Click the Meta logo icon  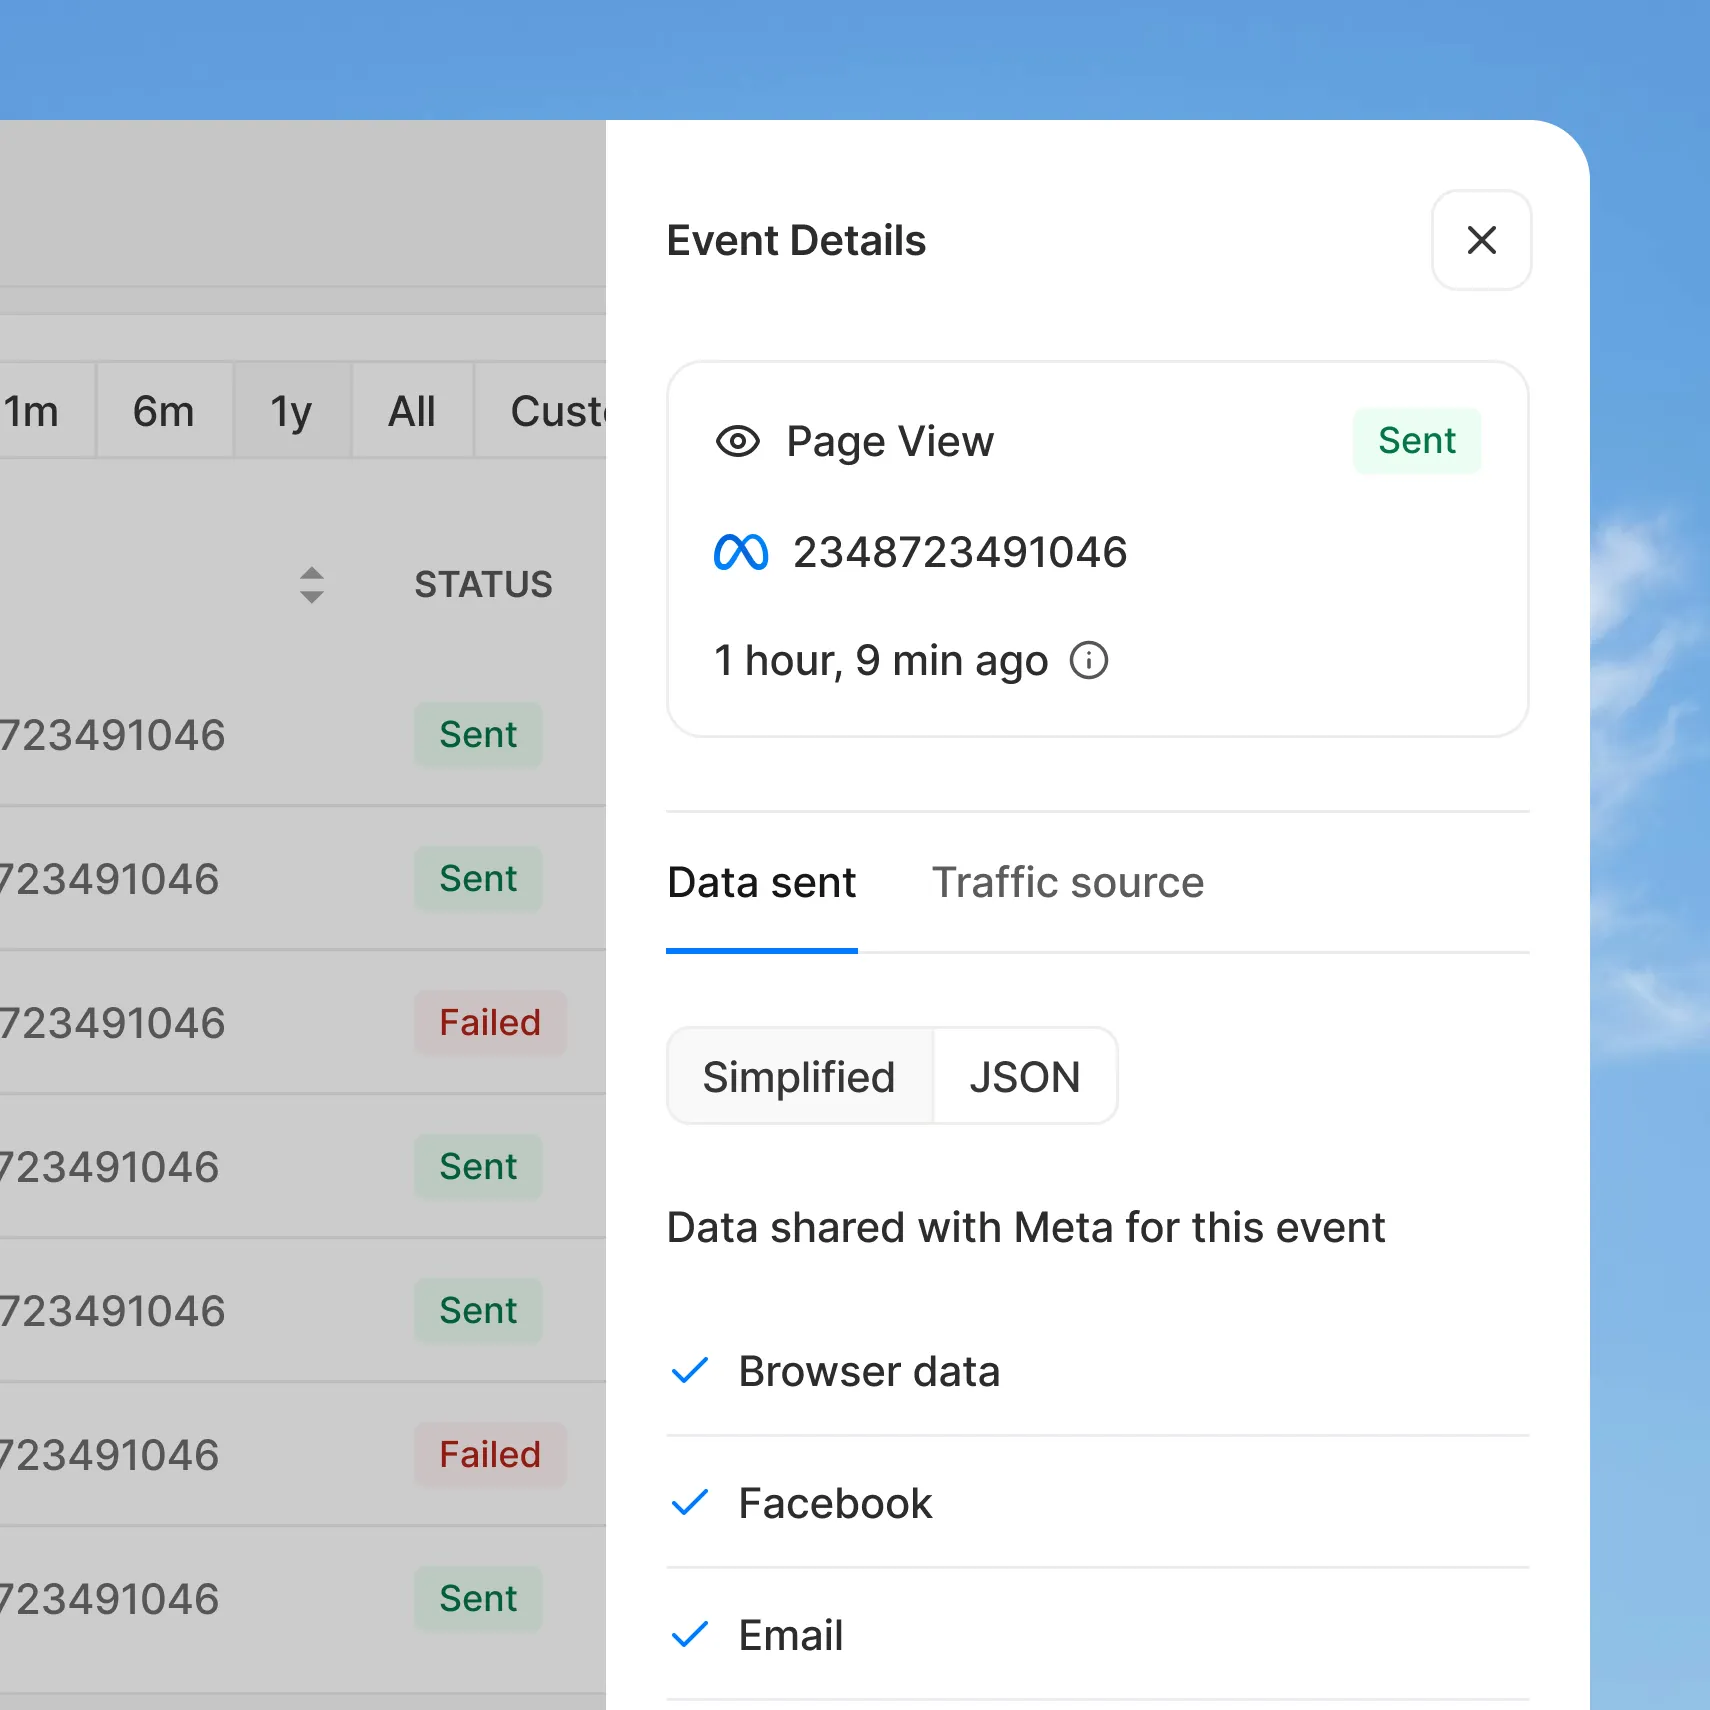[x=741, y=552]
